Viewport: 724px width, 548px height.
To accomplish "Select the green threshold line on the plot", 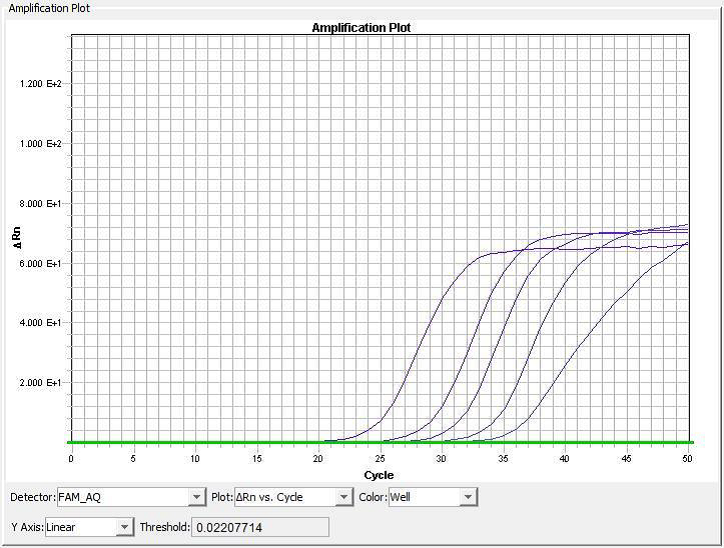I will point(200,442).
